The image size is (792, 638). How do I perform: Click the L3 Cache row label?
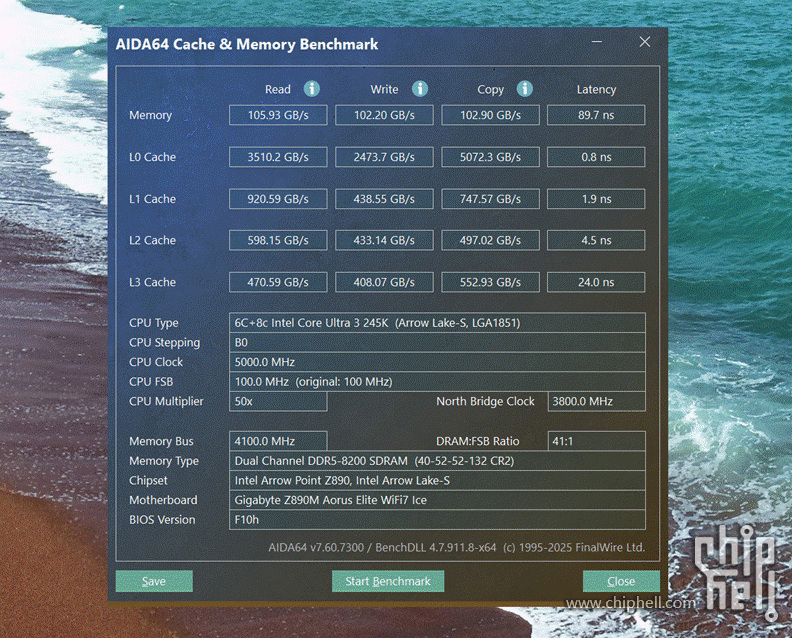pos(153,282)
